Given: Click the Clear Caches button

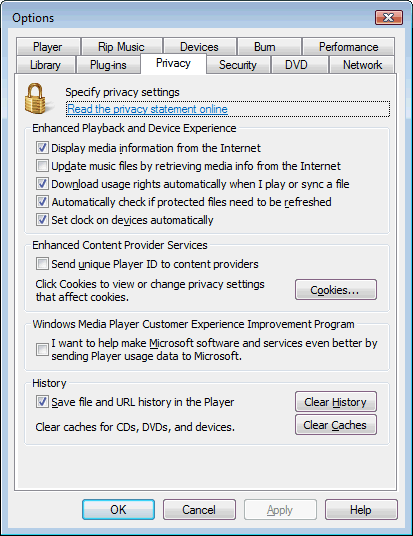Looking at the screenshot, I should point(336,425).
